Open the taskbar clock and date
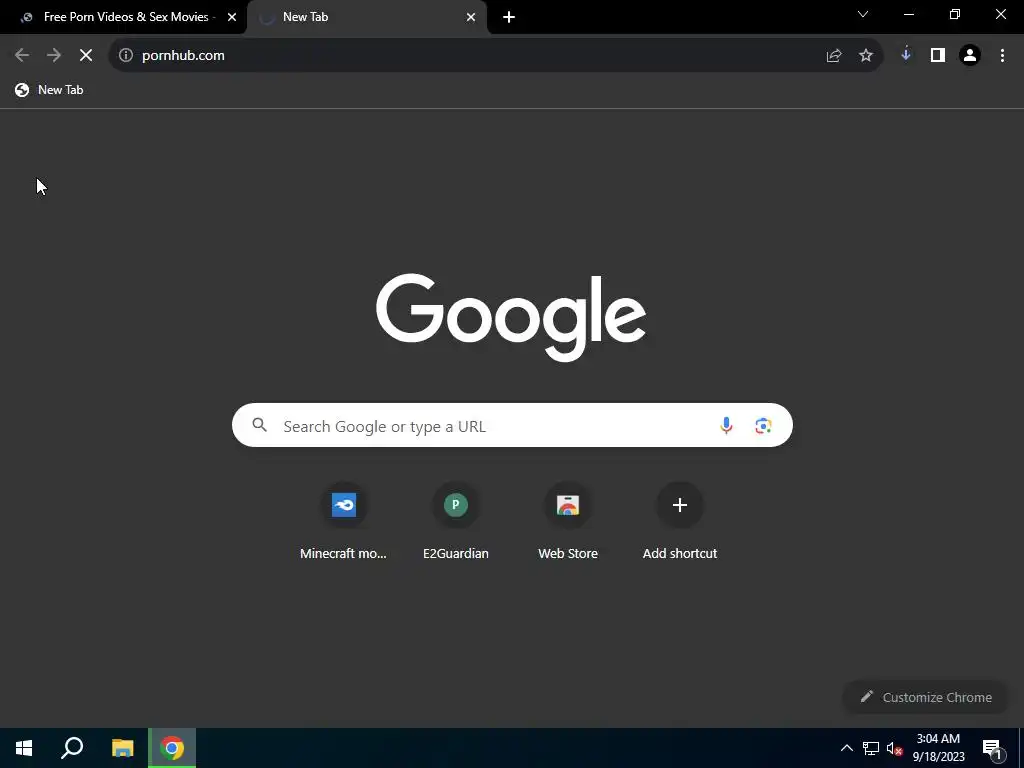1024x768 pixels. pyautogui.click(x=938, y=748)
